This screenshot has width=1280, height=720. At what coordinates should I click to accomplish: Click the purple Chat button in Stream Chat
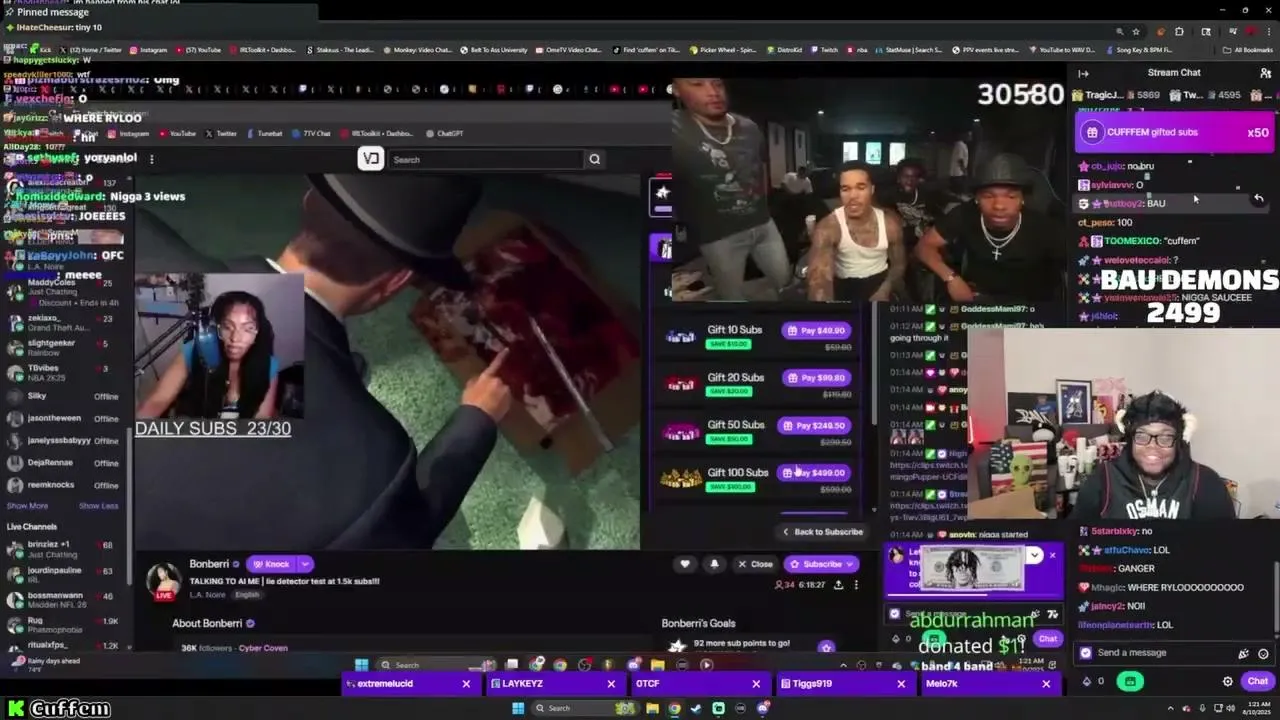[1257, 681]
